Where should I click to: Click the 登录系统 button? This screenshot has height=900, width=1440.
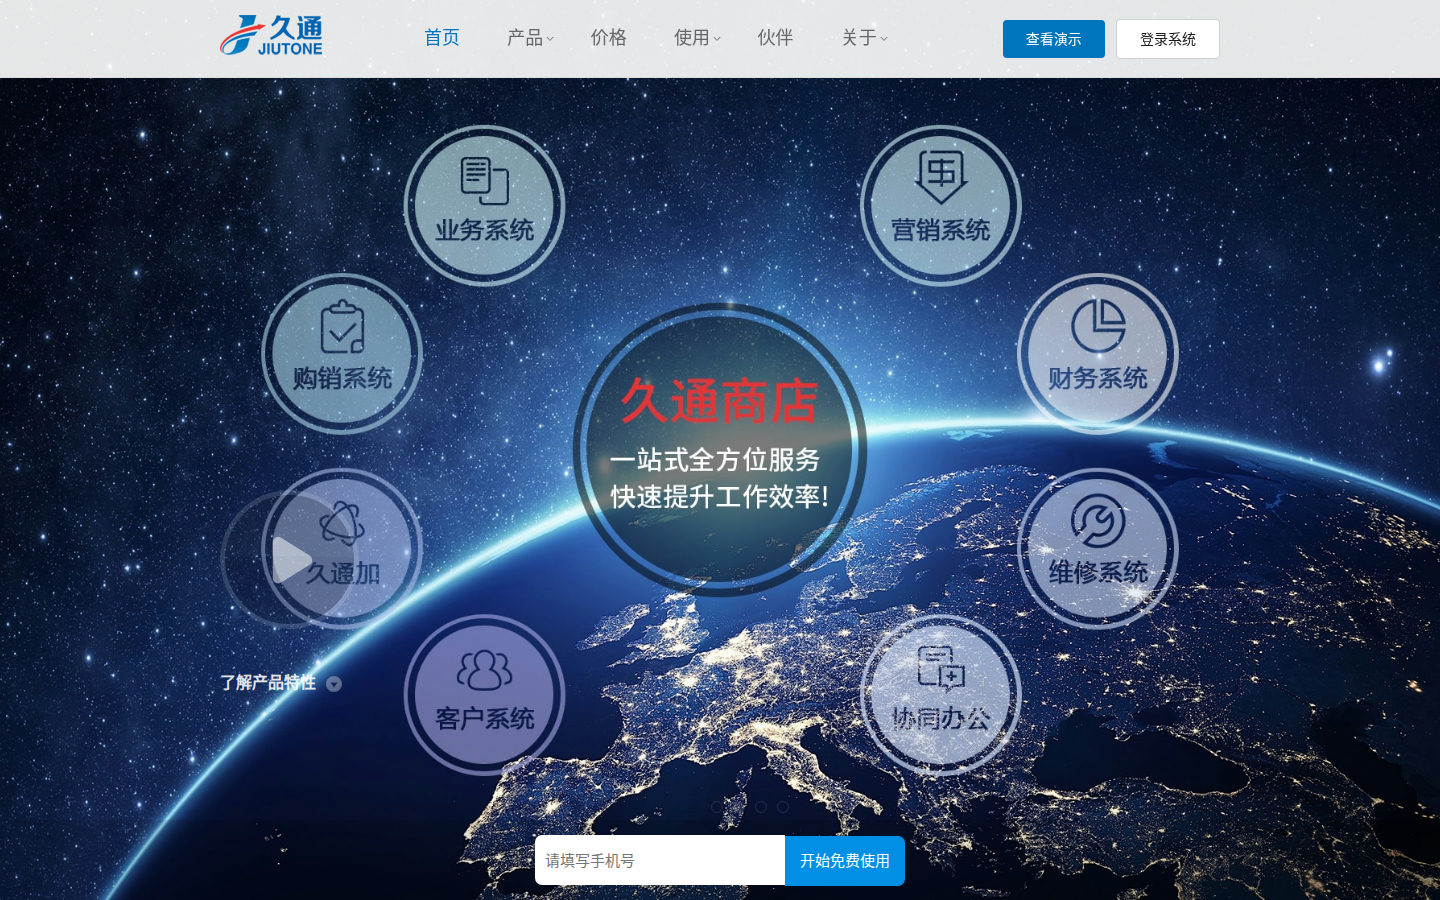pos(1168,39)
